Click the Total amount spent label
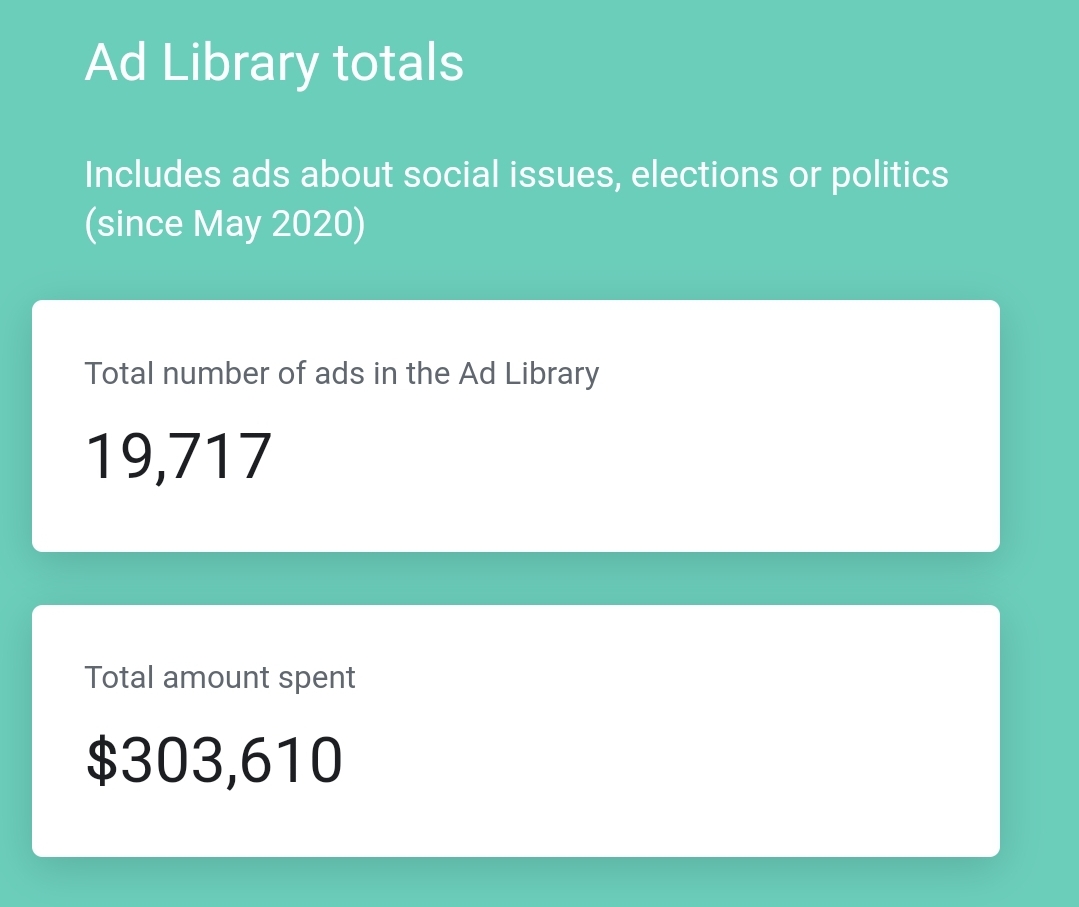1079x907 pixels. [220, 677]
